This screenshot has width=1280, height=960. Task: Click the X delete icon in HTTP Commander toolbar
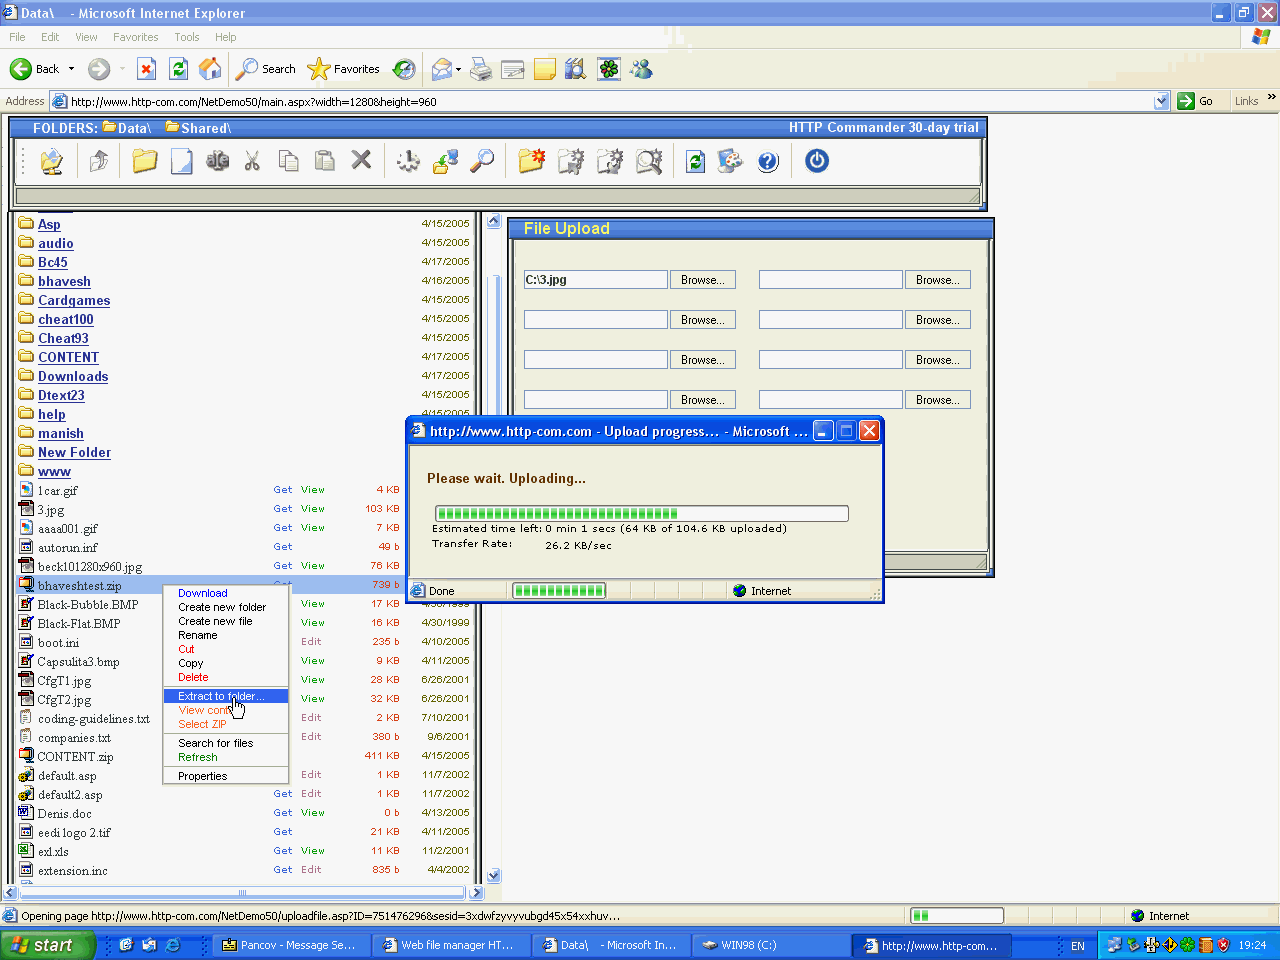(361, 160)
